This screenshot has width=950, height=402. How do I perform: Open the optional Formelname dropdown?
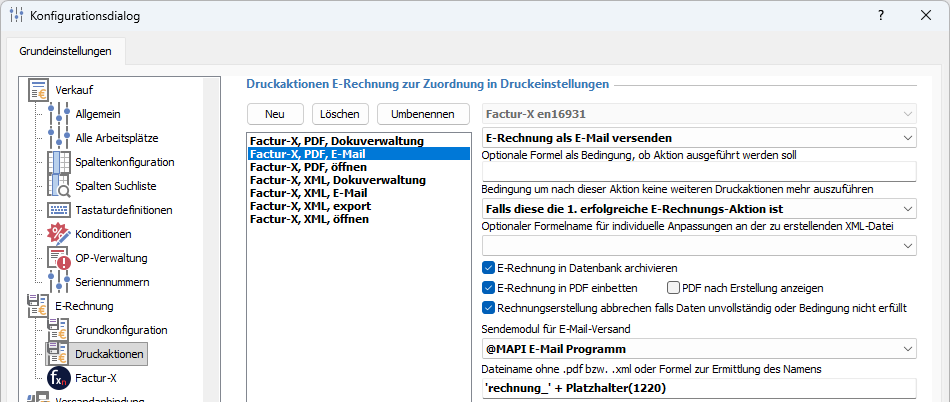(x=699, y=245)
